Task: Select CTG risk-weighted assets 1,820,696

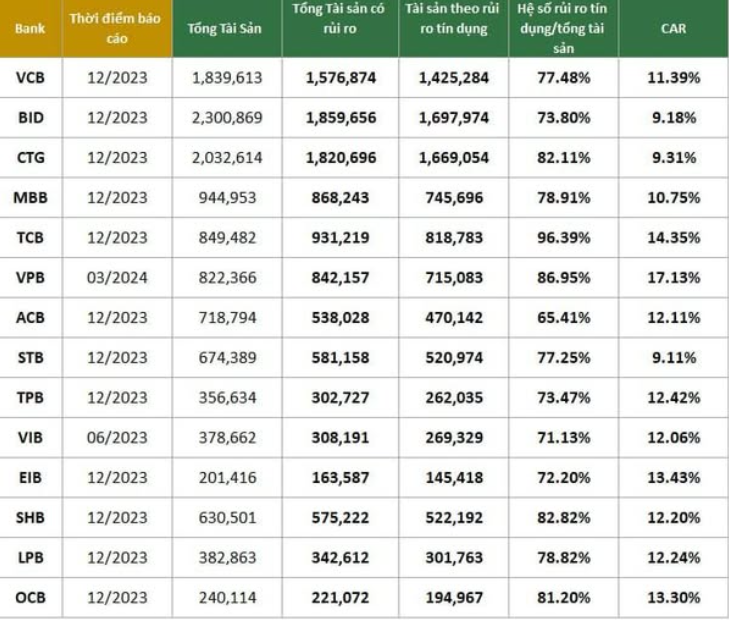Action: [x=340, y=158]
